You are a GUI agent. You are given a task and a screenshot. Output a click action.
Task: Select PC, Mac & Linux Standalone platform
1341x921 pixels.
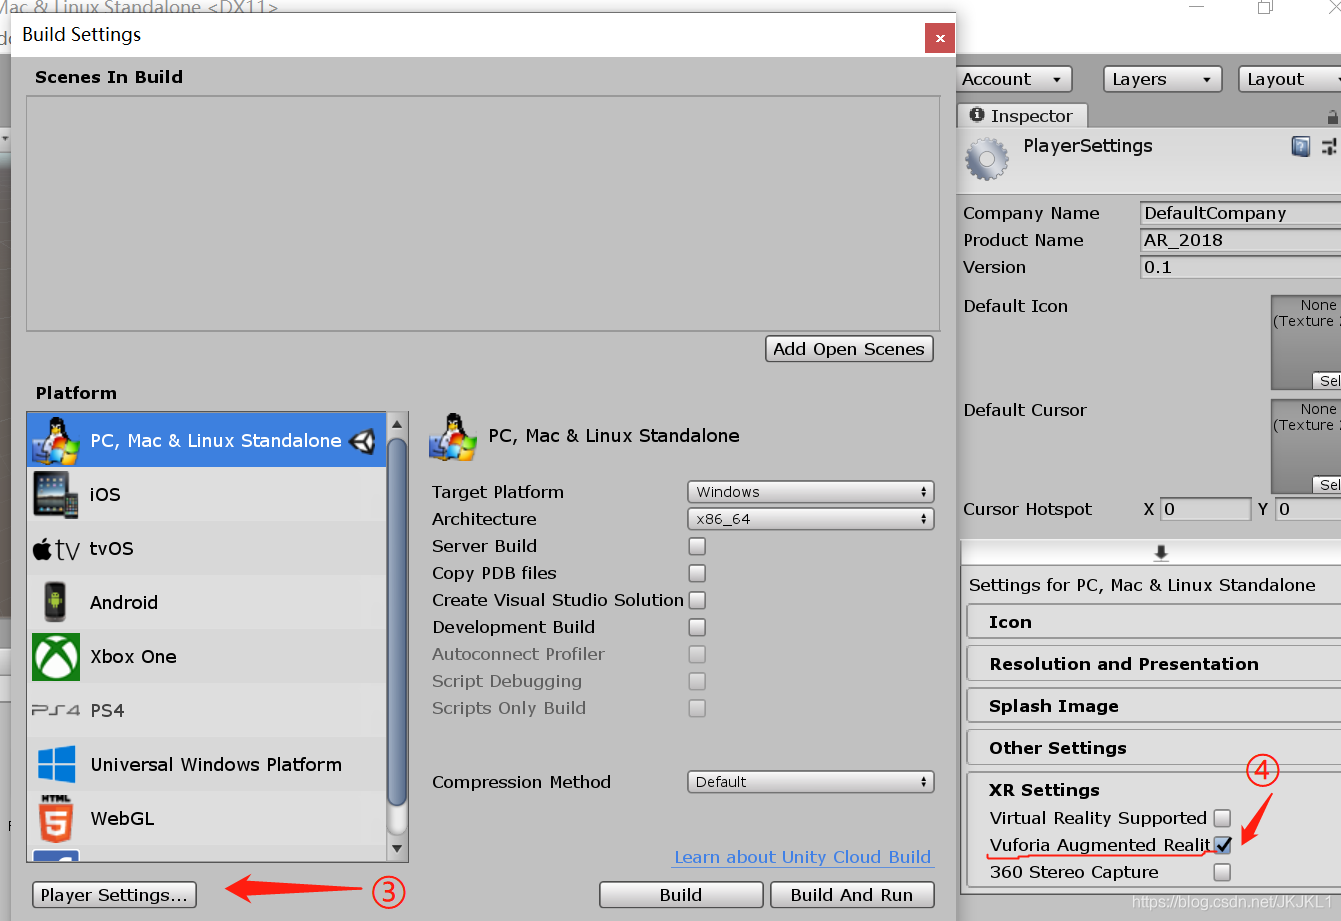point(207,440)
